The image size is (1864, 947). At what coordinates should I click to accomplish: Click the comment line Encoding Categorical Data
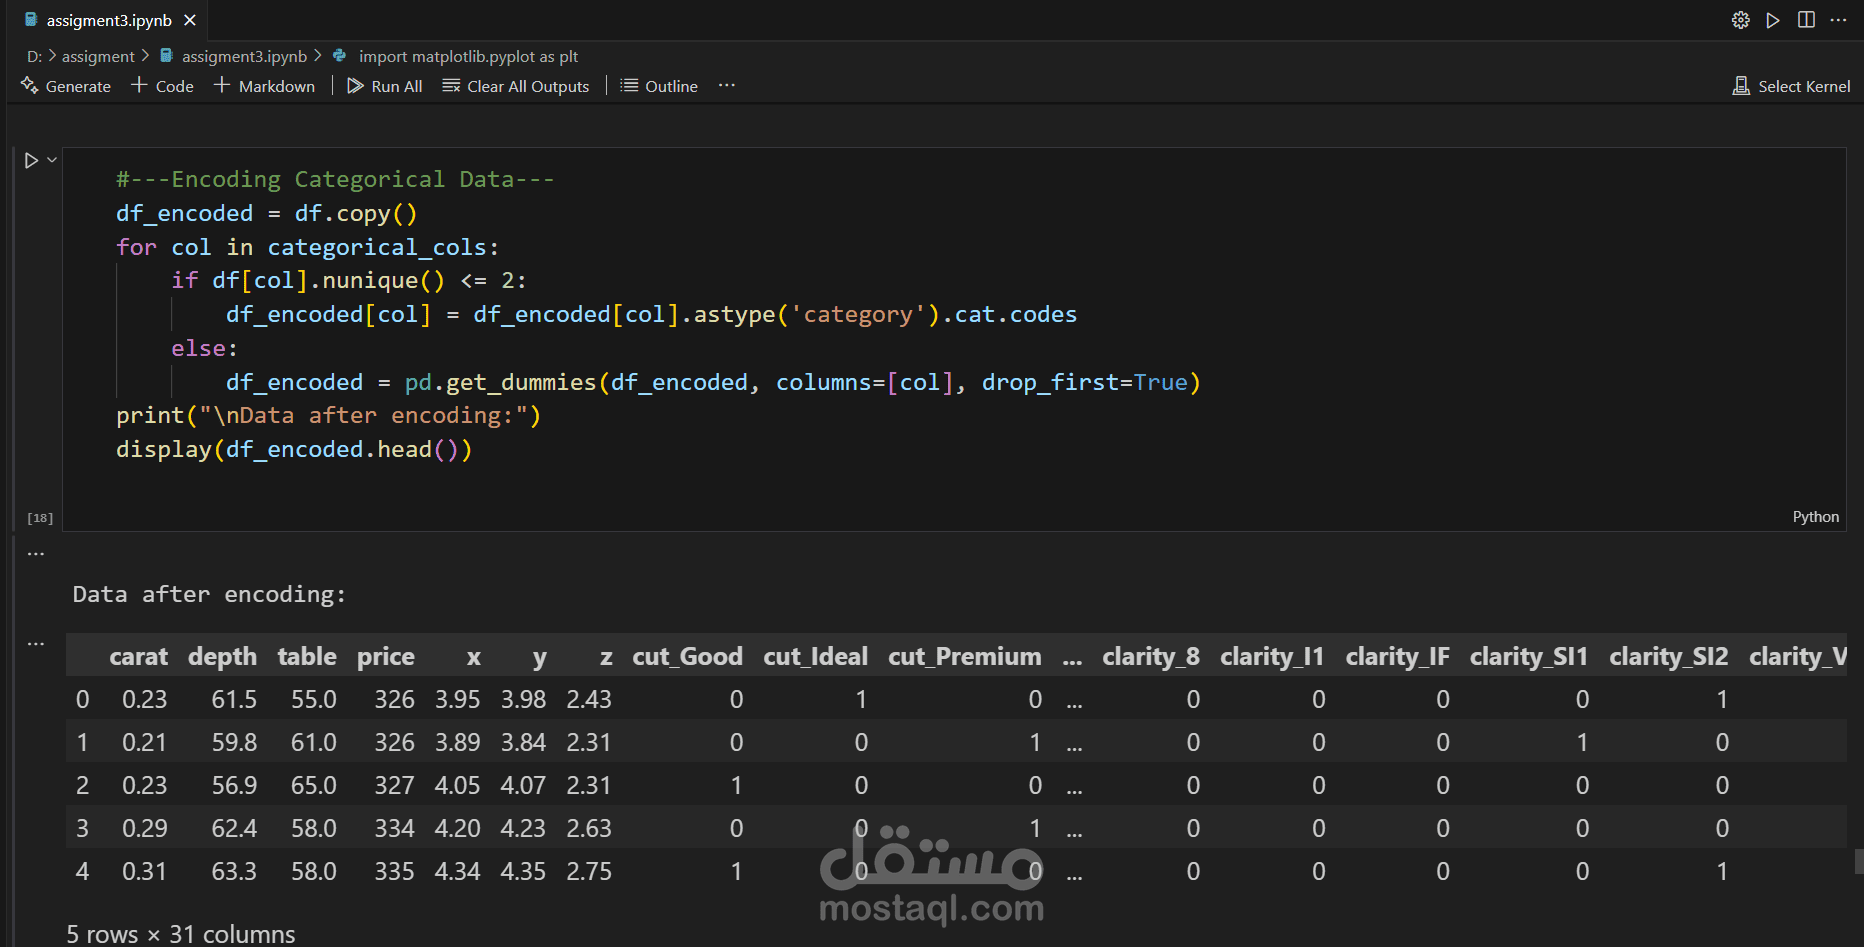335,179
